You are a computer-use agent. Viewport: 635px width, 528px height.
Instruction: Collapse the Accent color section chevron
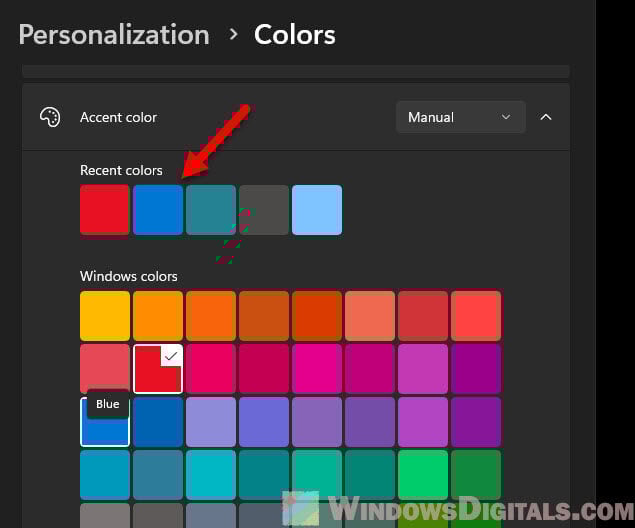[546, 117]
